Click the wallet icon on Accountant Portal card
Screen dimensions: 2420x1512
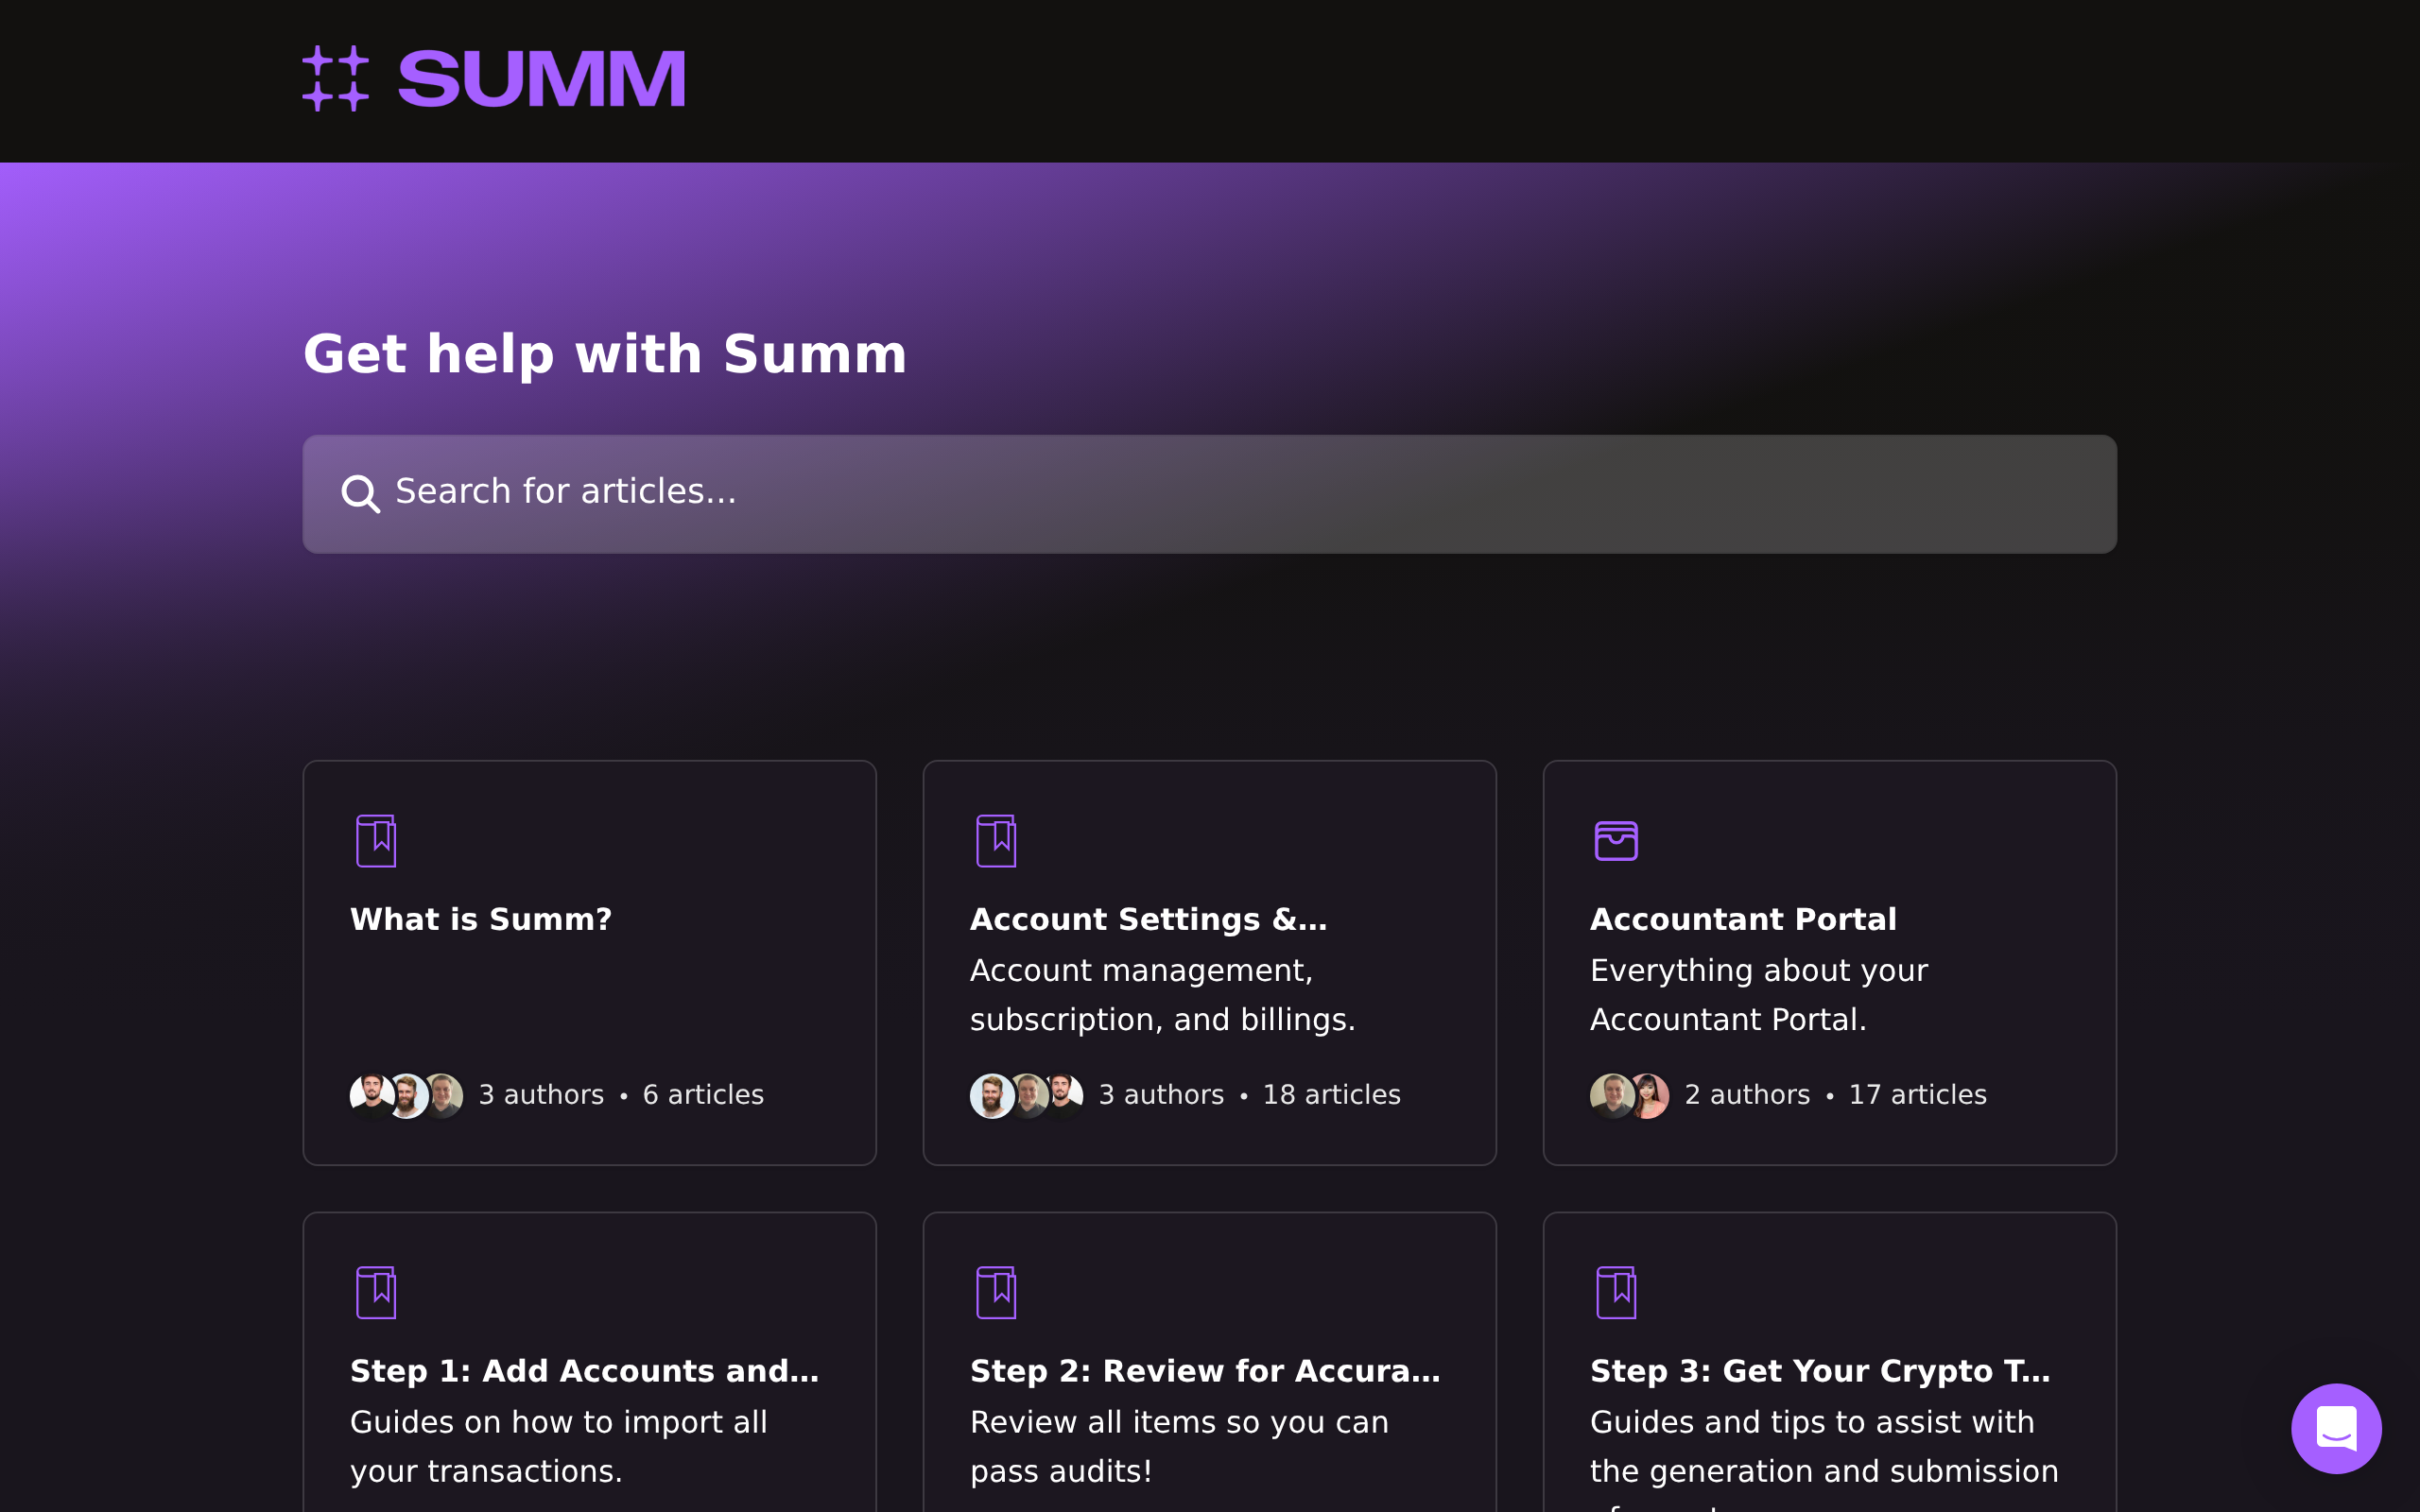coord(1616,840)
